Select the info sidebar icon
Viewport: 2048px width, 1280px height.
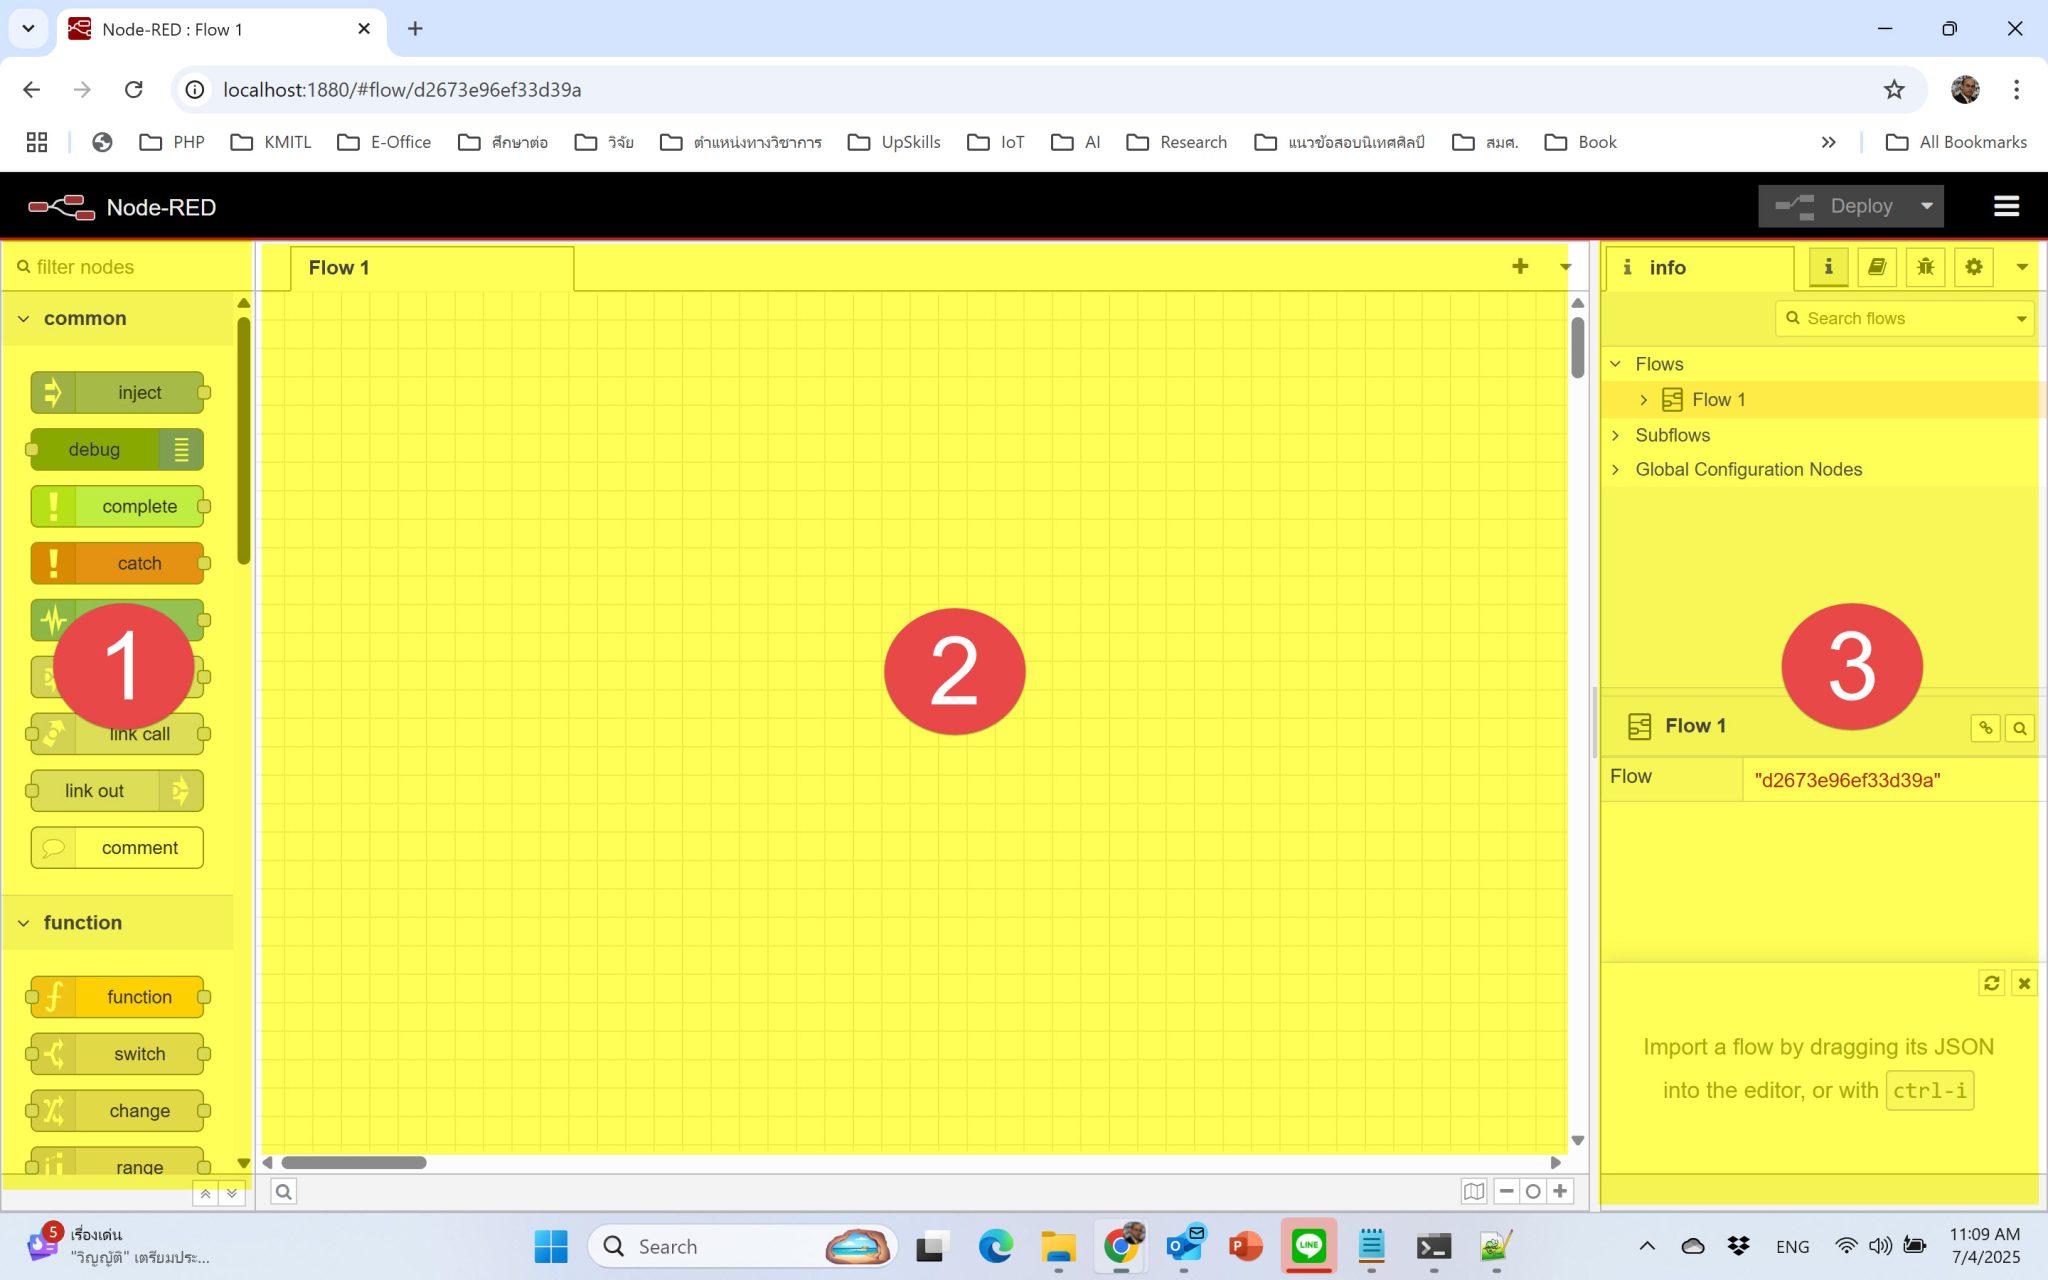pyautogui.click(x=1828, y=267)
